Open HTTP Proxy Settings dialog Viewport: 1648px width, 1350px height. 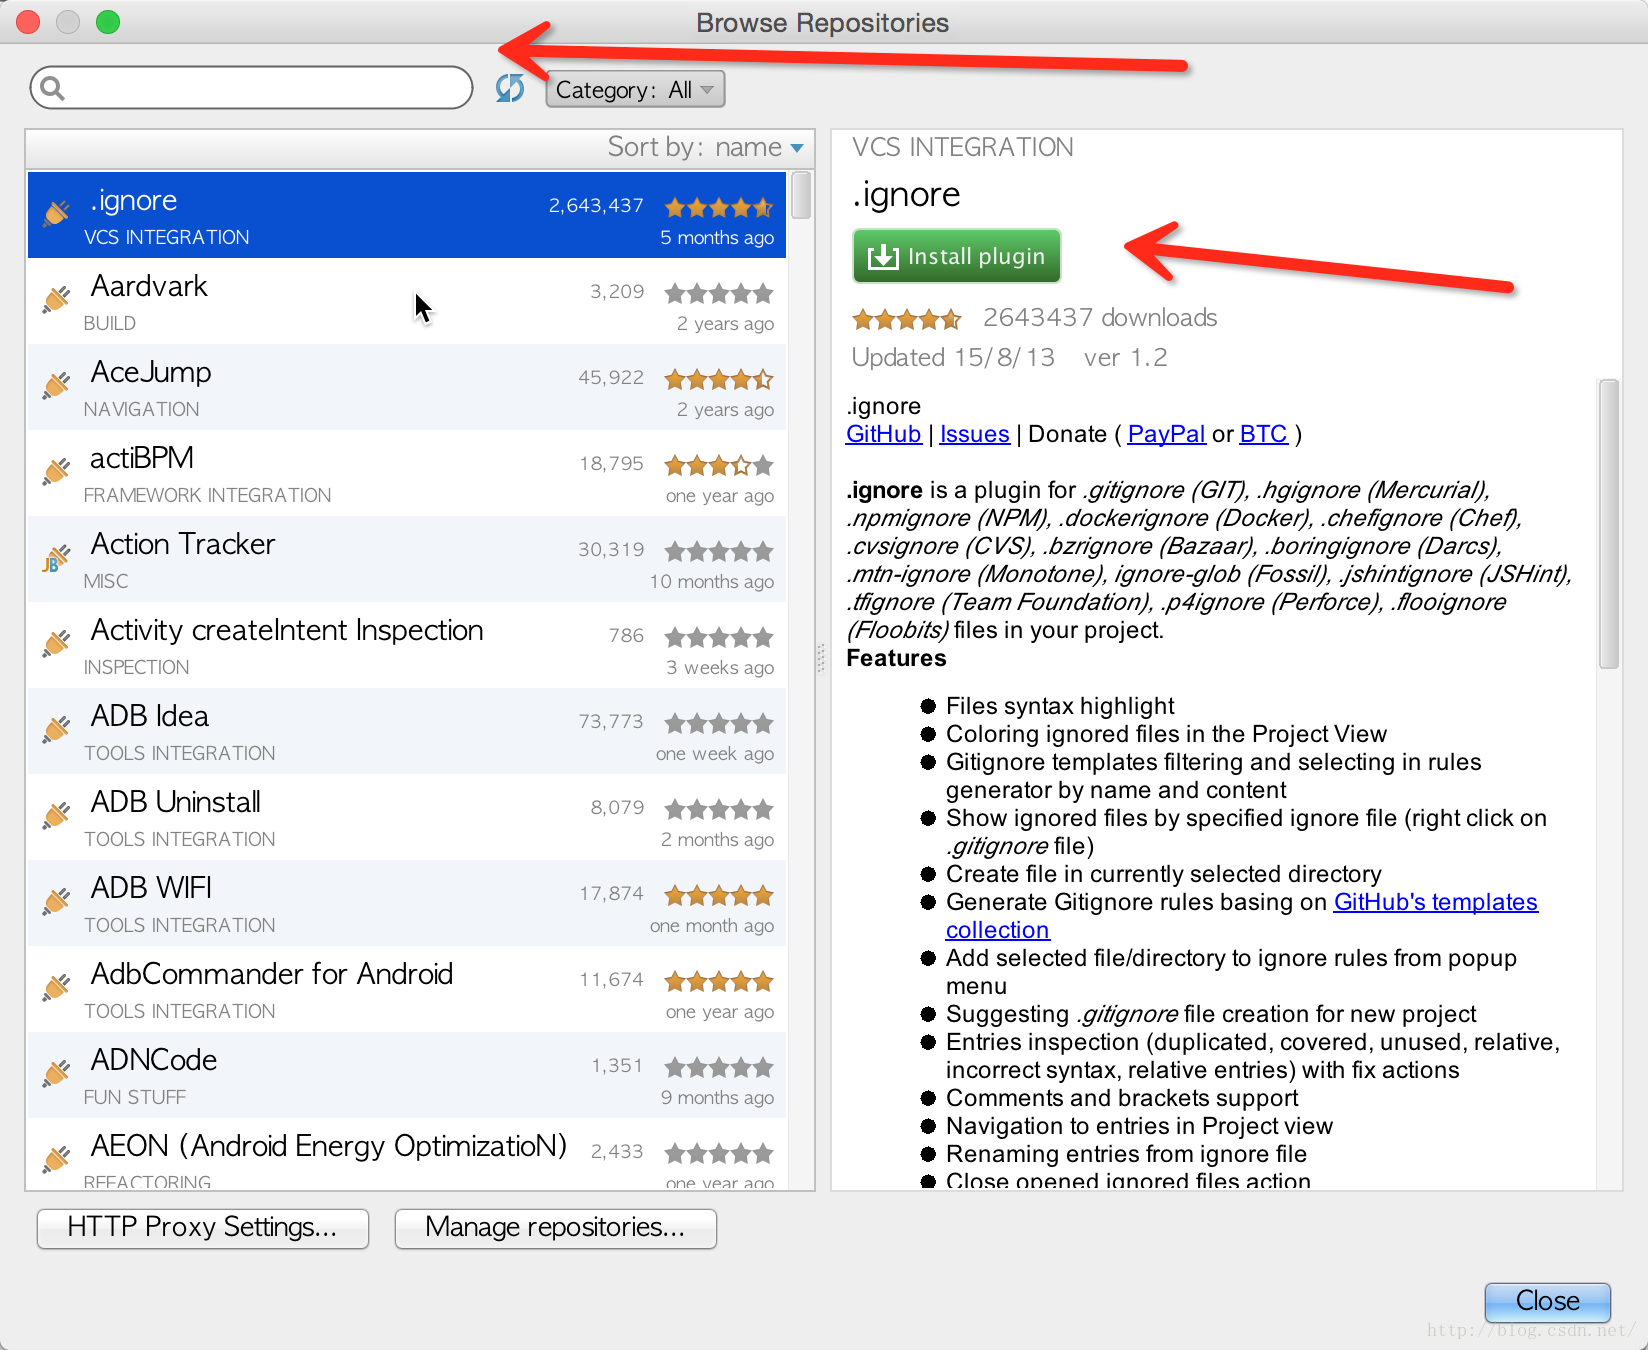coord(203,1227)
